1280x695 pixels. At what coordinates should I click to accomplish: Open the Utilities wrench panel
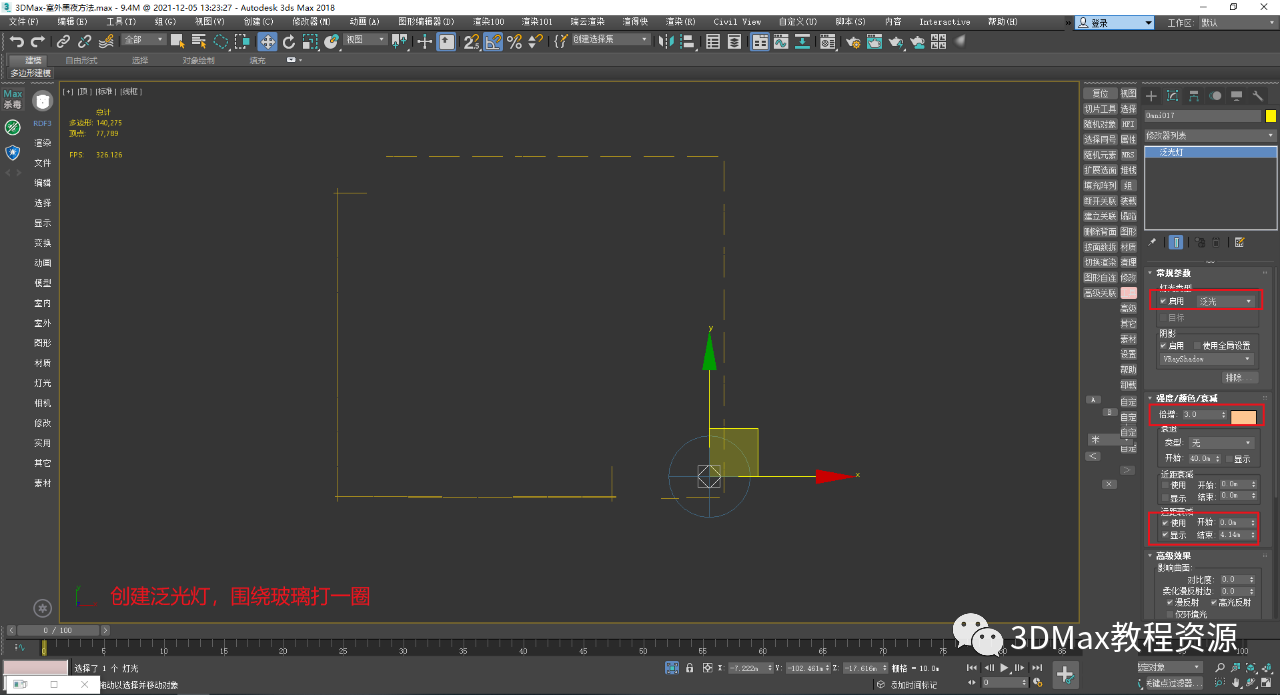tap(1258, 96)
